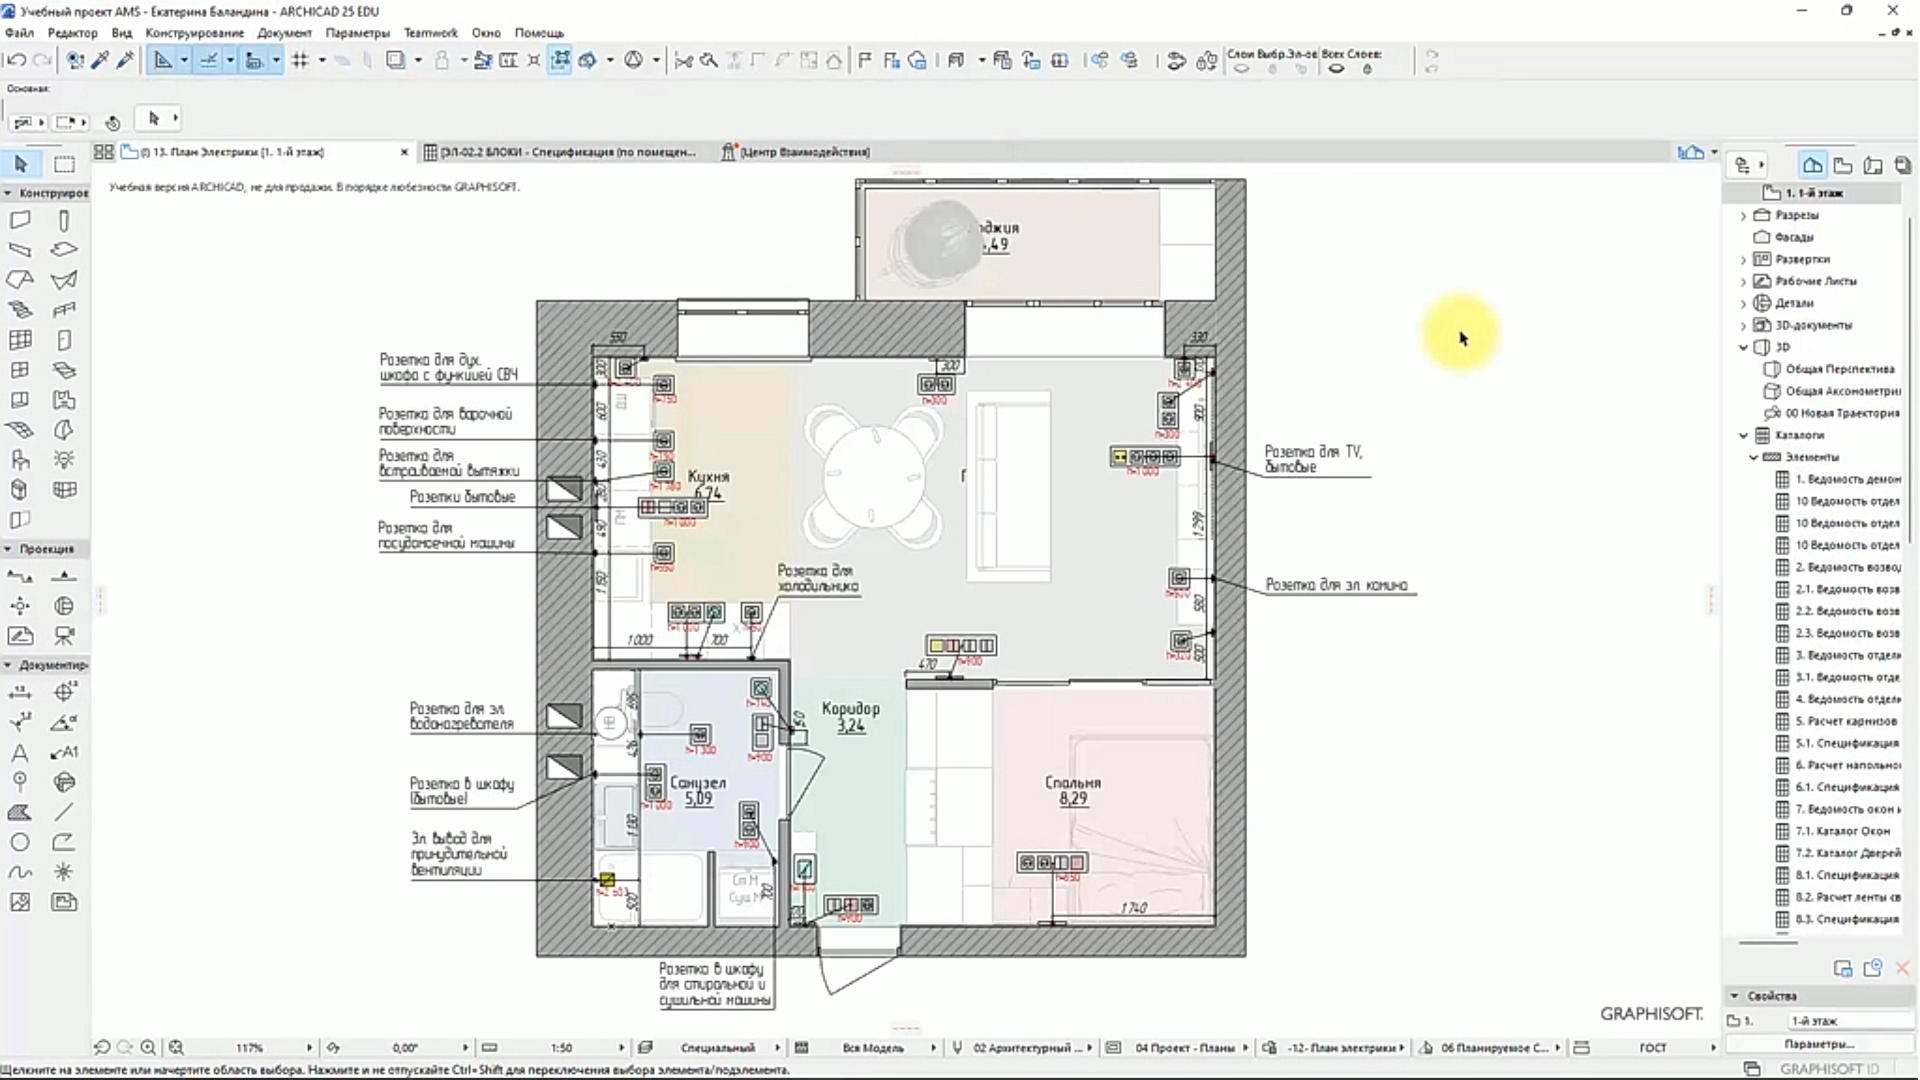Expand the Разрезы folder
Image resolution: width=1920 pixels, height=1080 pixels.
1744,215
